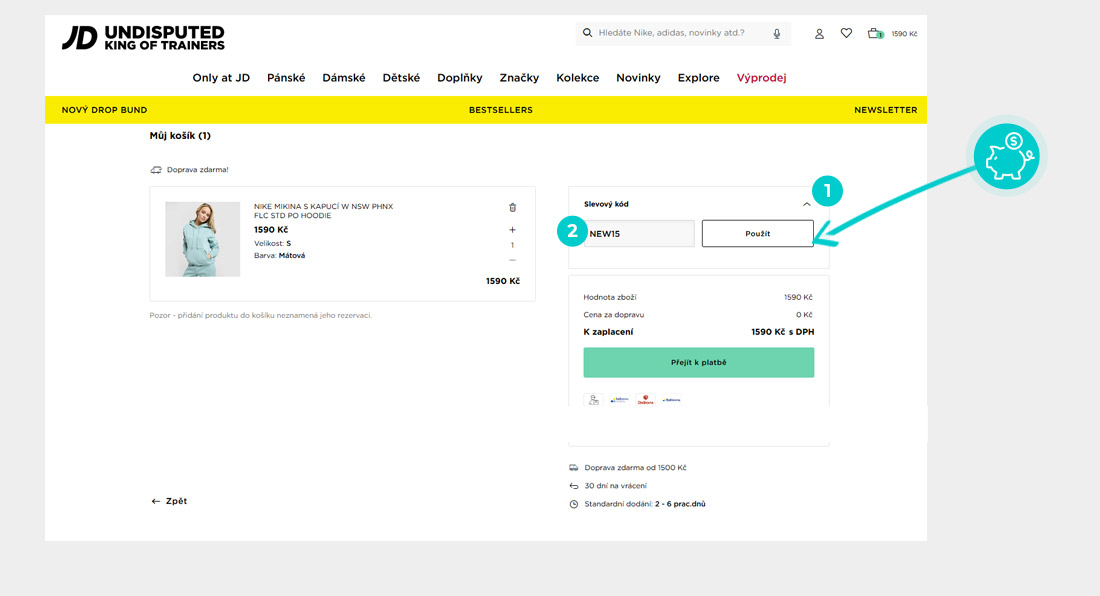Click the microphone voice search icon
Viewport: 1100px width, 596px height.
(x=777, y=33)
